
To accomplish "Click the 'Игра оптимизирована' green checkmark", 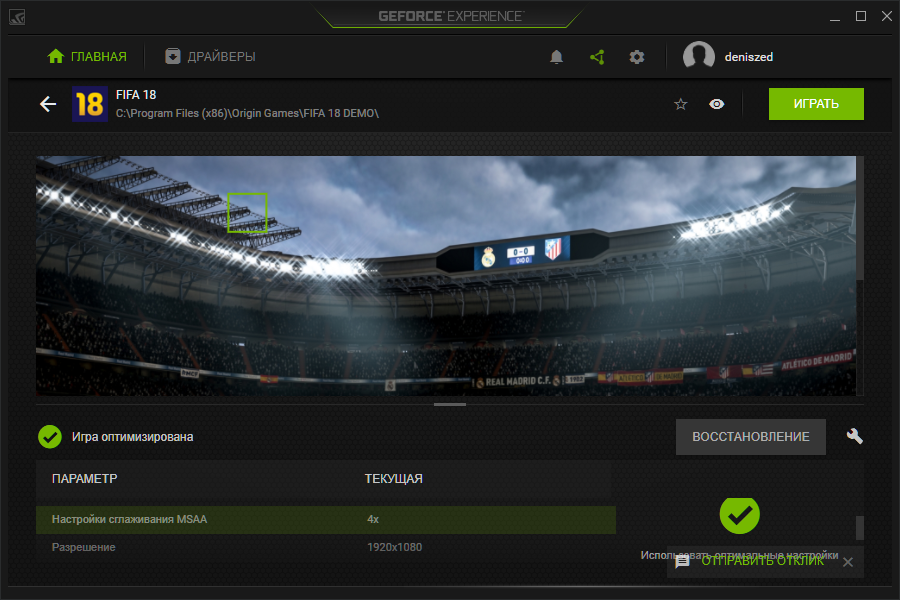I will pos(50,437).
